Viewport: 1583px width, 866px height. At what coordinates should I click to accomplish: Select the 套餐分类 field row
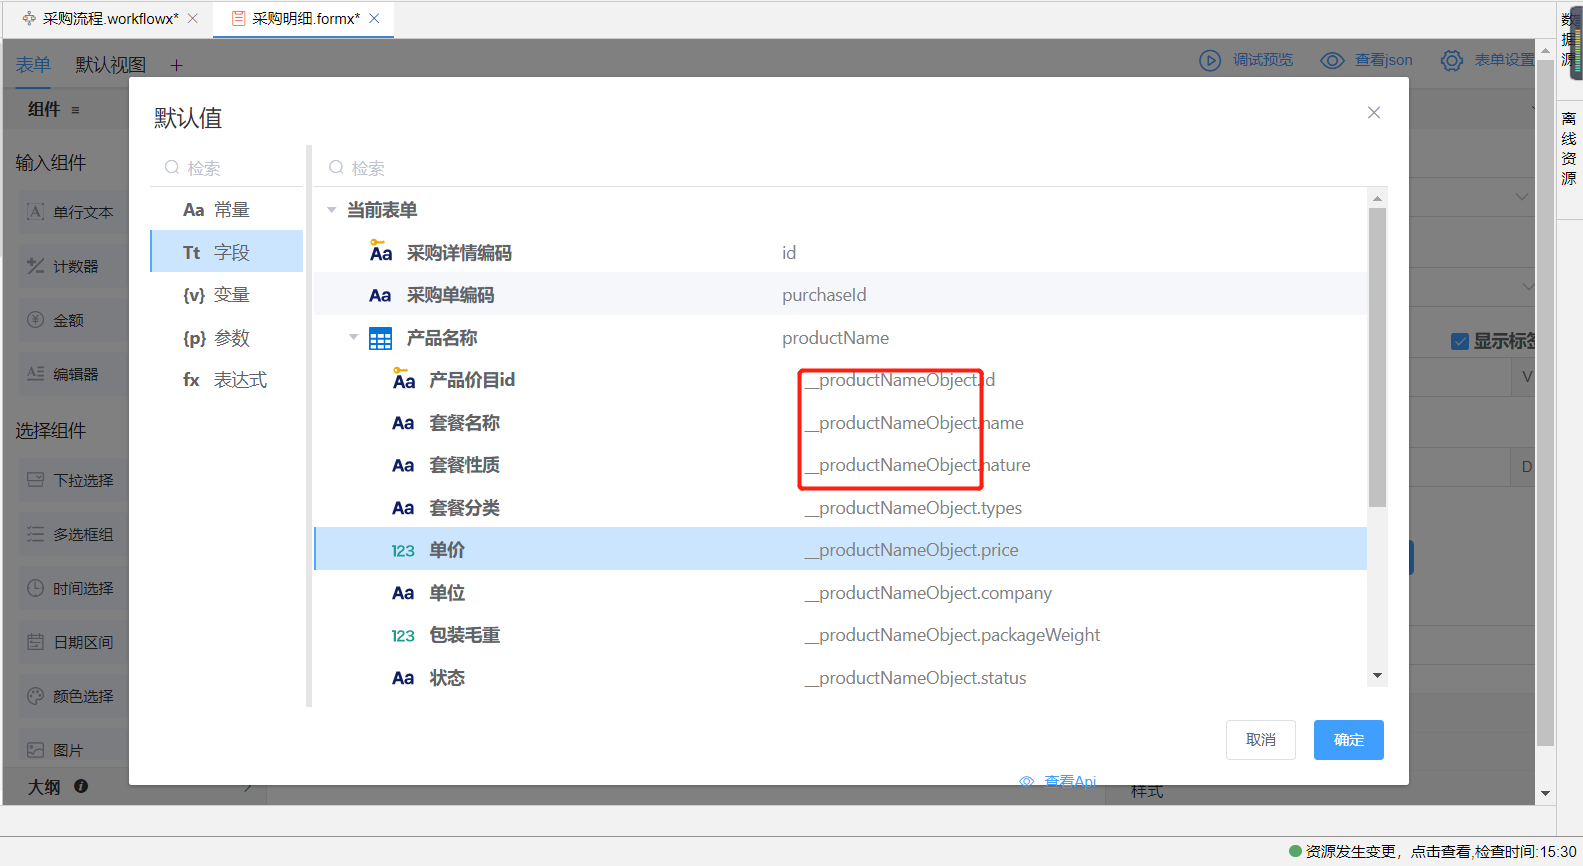pyautogui.click(x=840, y=508)
